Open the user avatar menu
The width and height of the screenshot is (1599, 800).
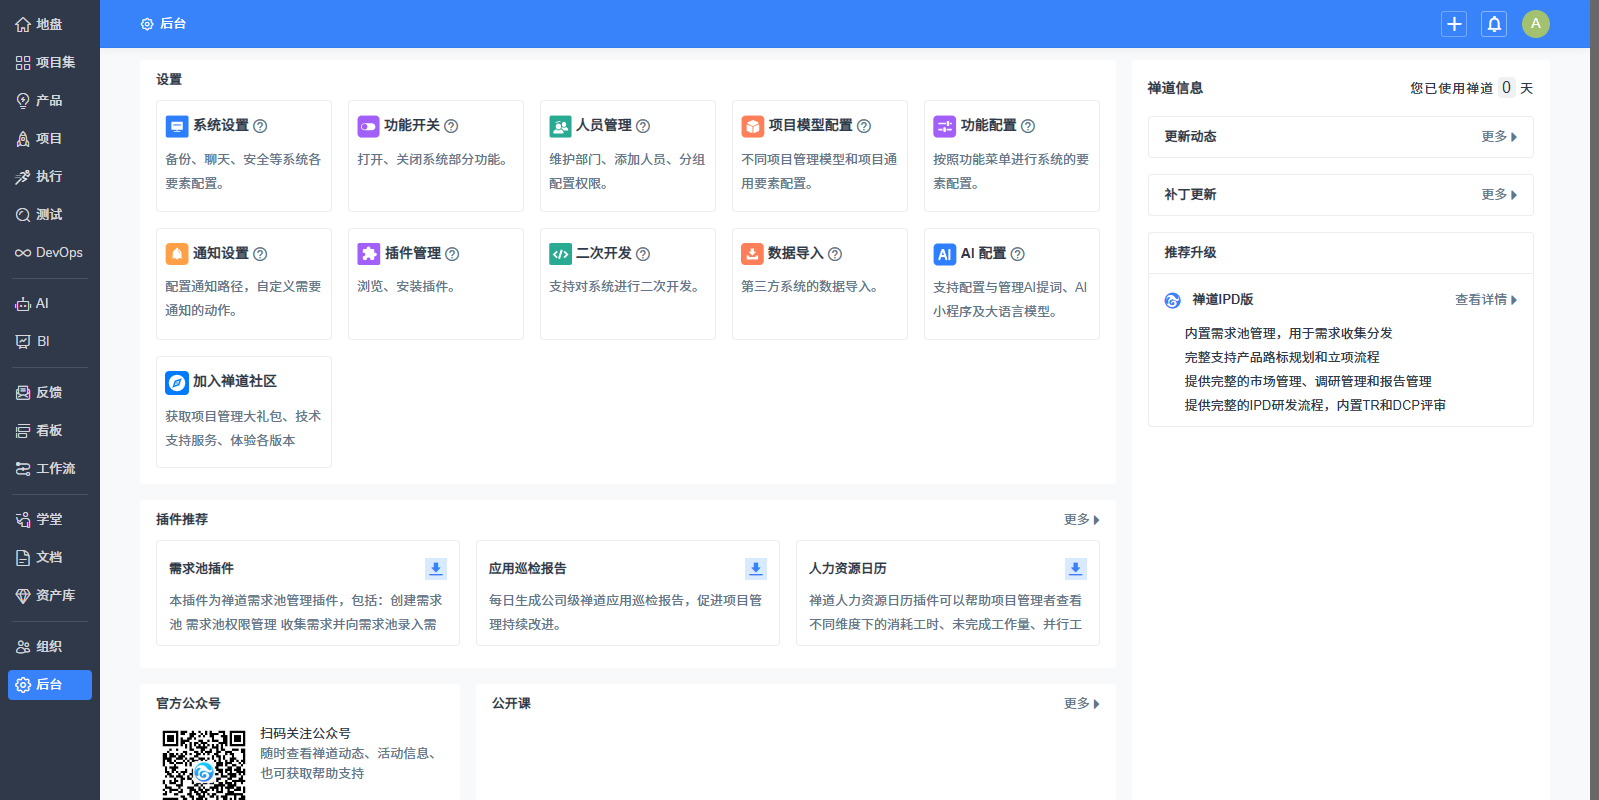(x=1535, y=24)
